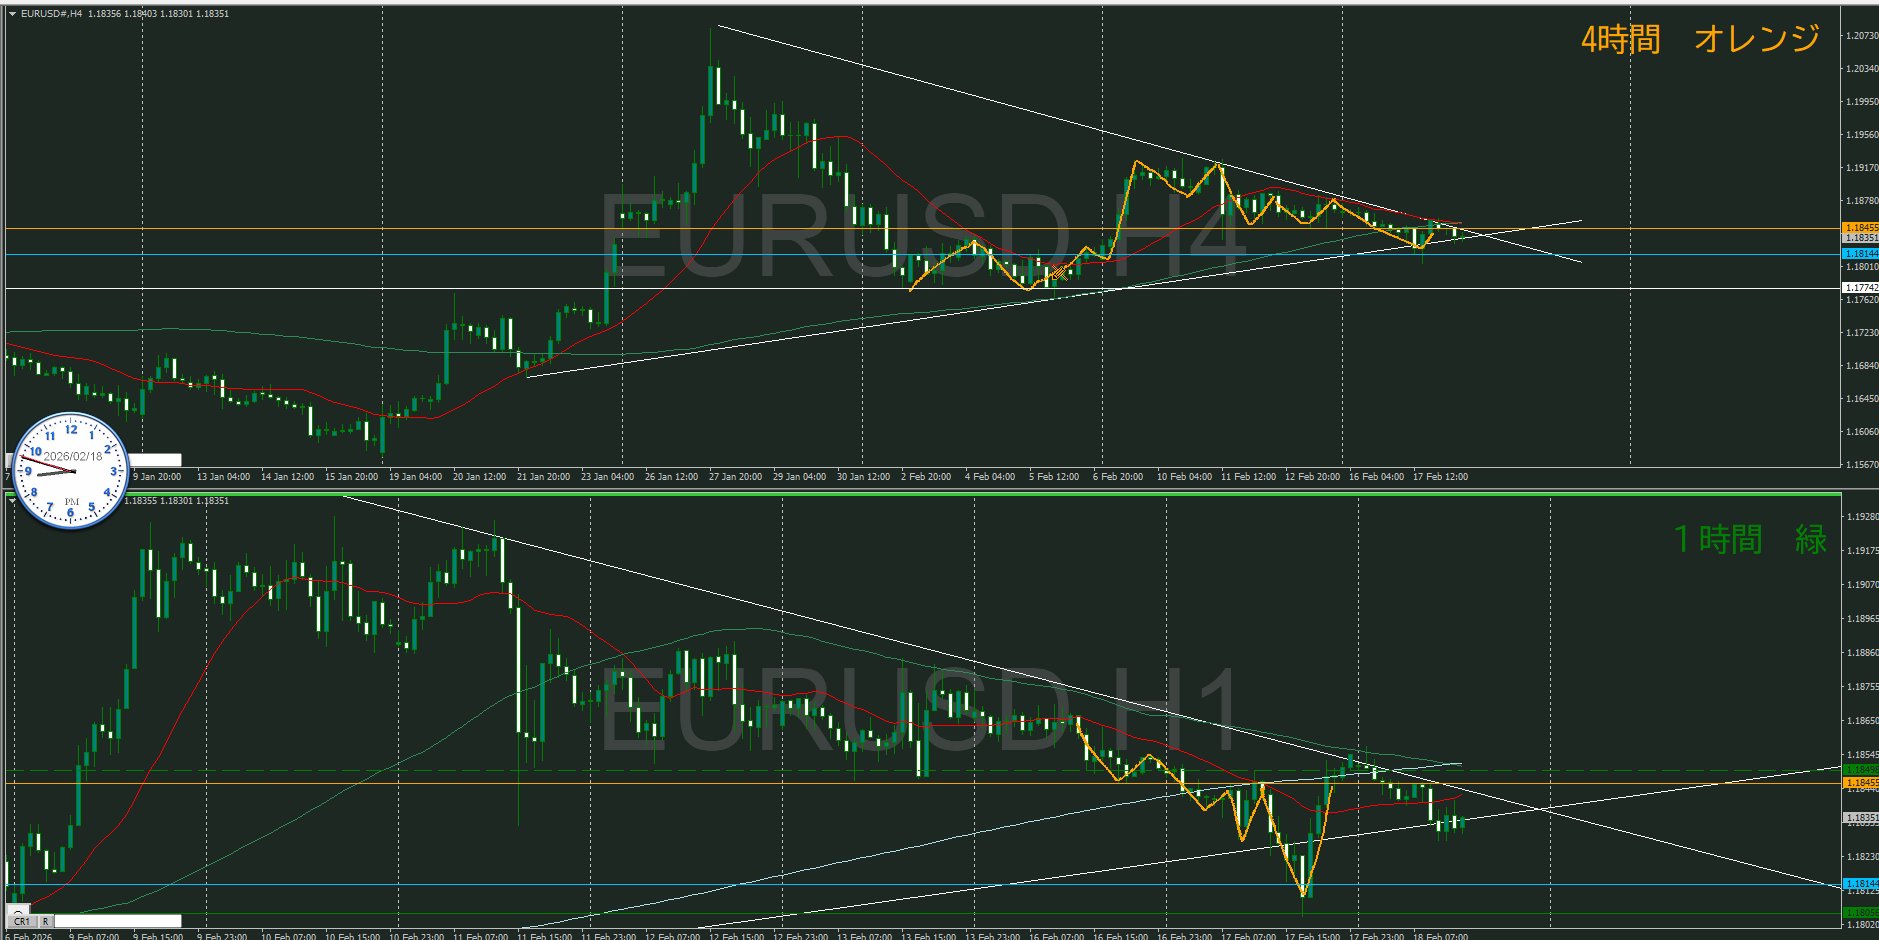The image size is (1879, 940).
Task: Click the blue 1.18144 price tag on the H1 chart
Action: click(1860, 884)
